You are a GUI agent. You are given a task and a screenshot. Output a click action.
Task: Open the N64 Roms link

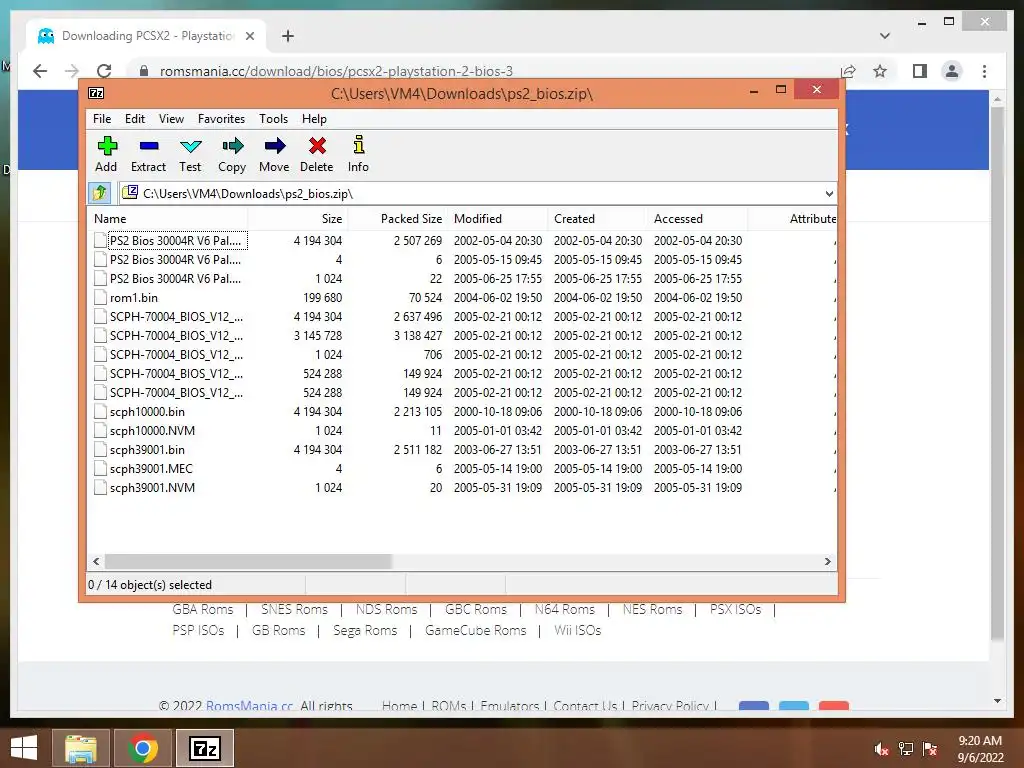[564, 609]
